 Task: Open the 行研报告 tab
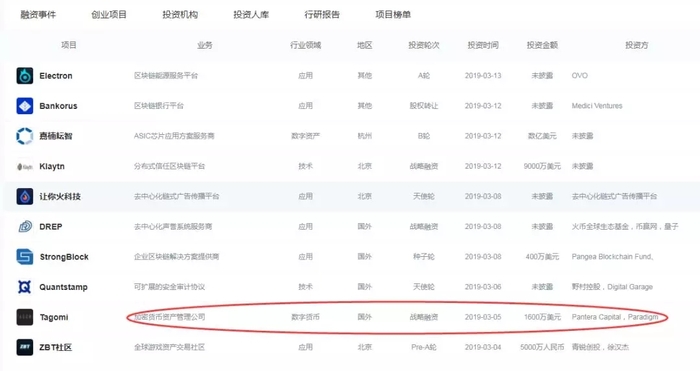(322, 15)
